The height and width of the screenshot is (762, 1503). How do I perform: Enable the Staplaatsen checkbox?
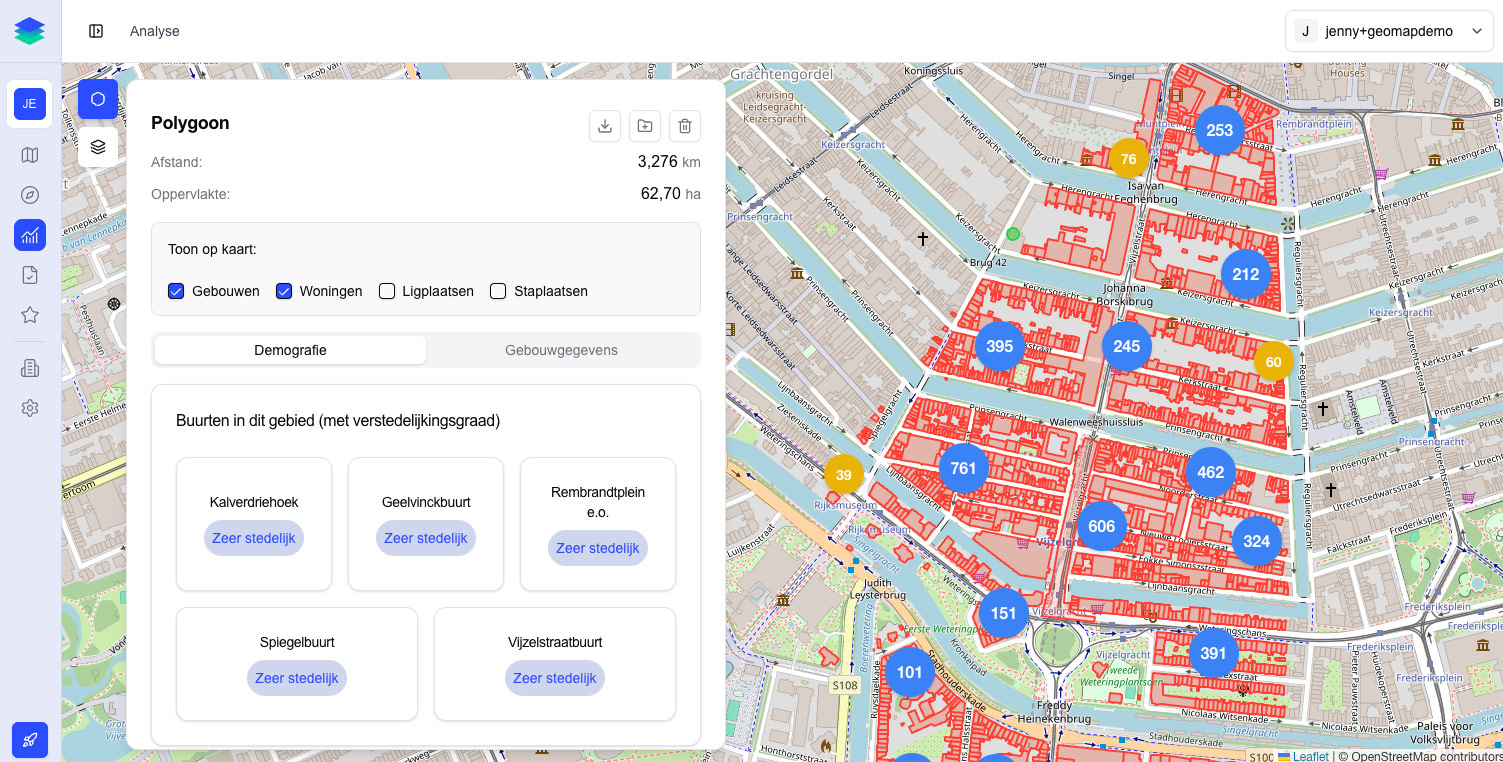pyautogui.click(x=498, y=290)
